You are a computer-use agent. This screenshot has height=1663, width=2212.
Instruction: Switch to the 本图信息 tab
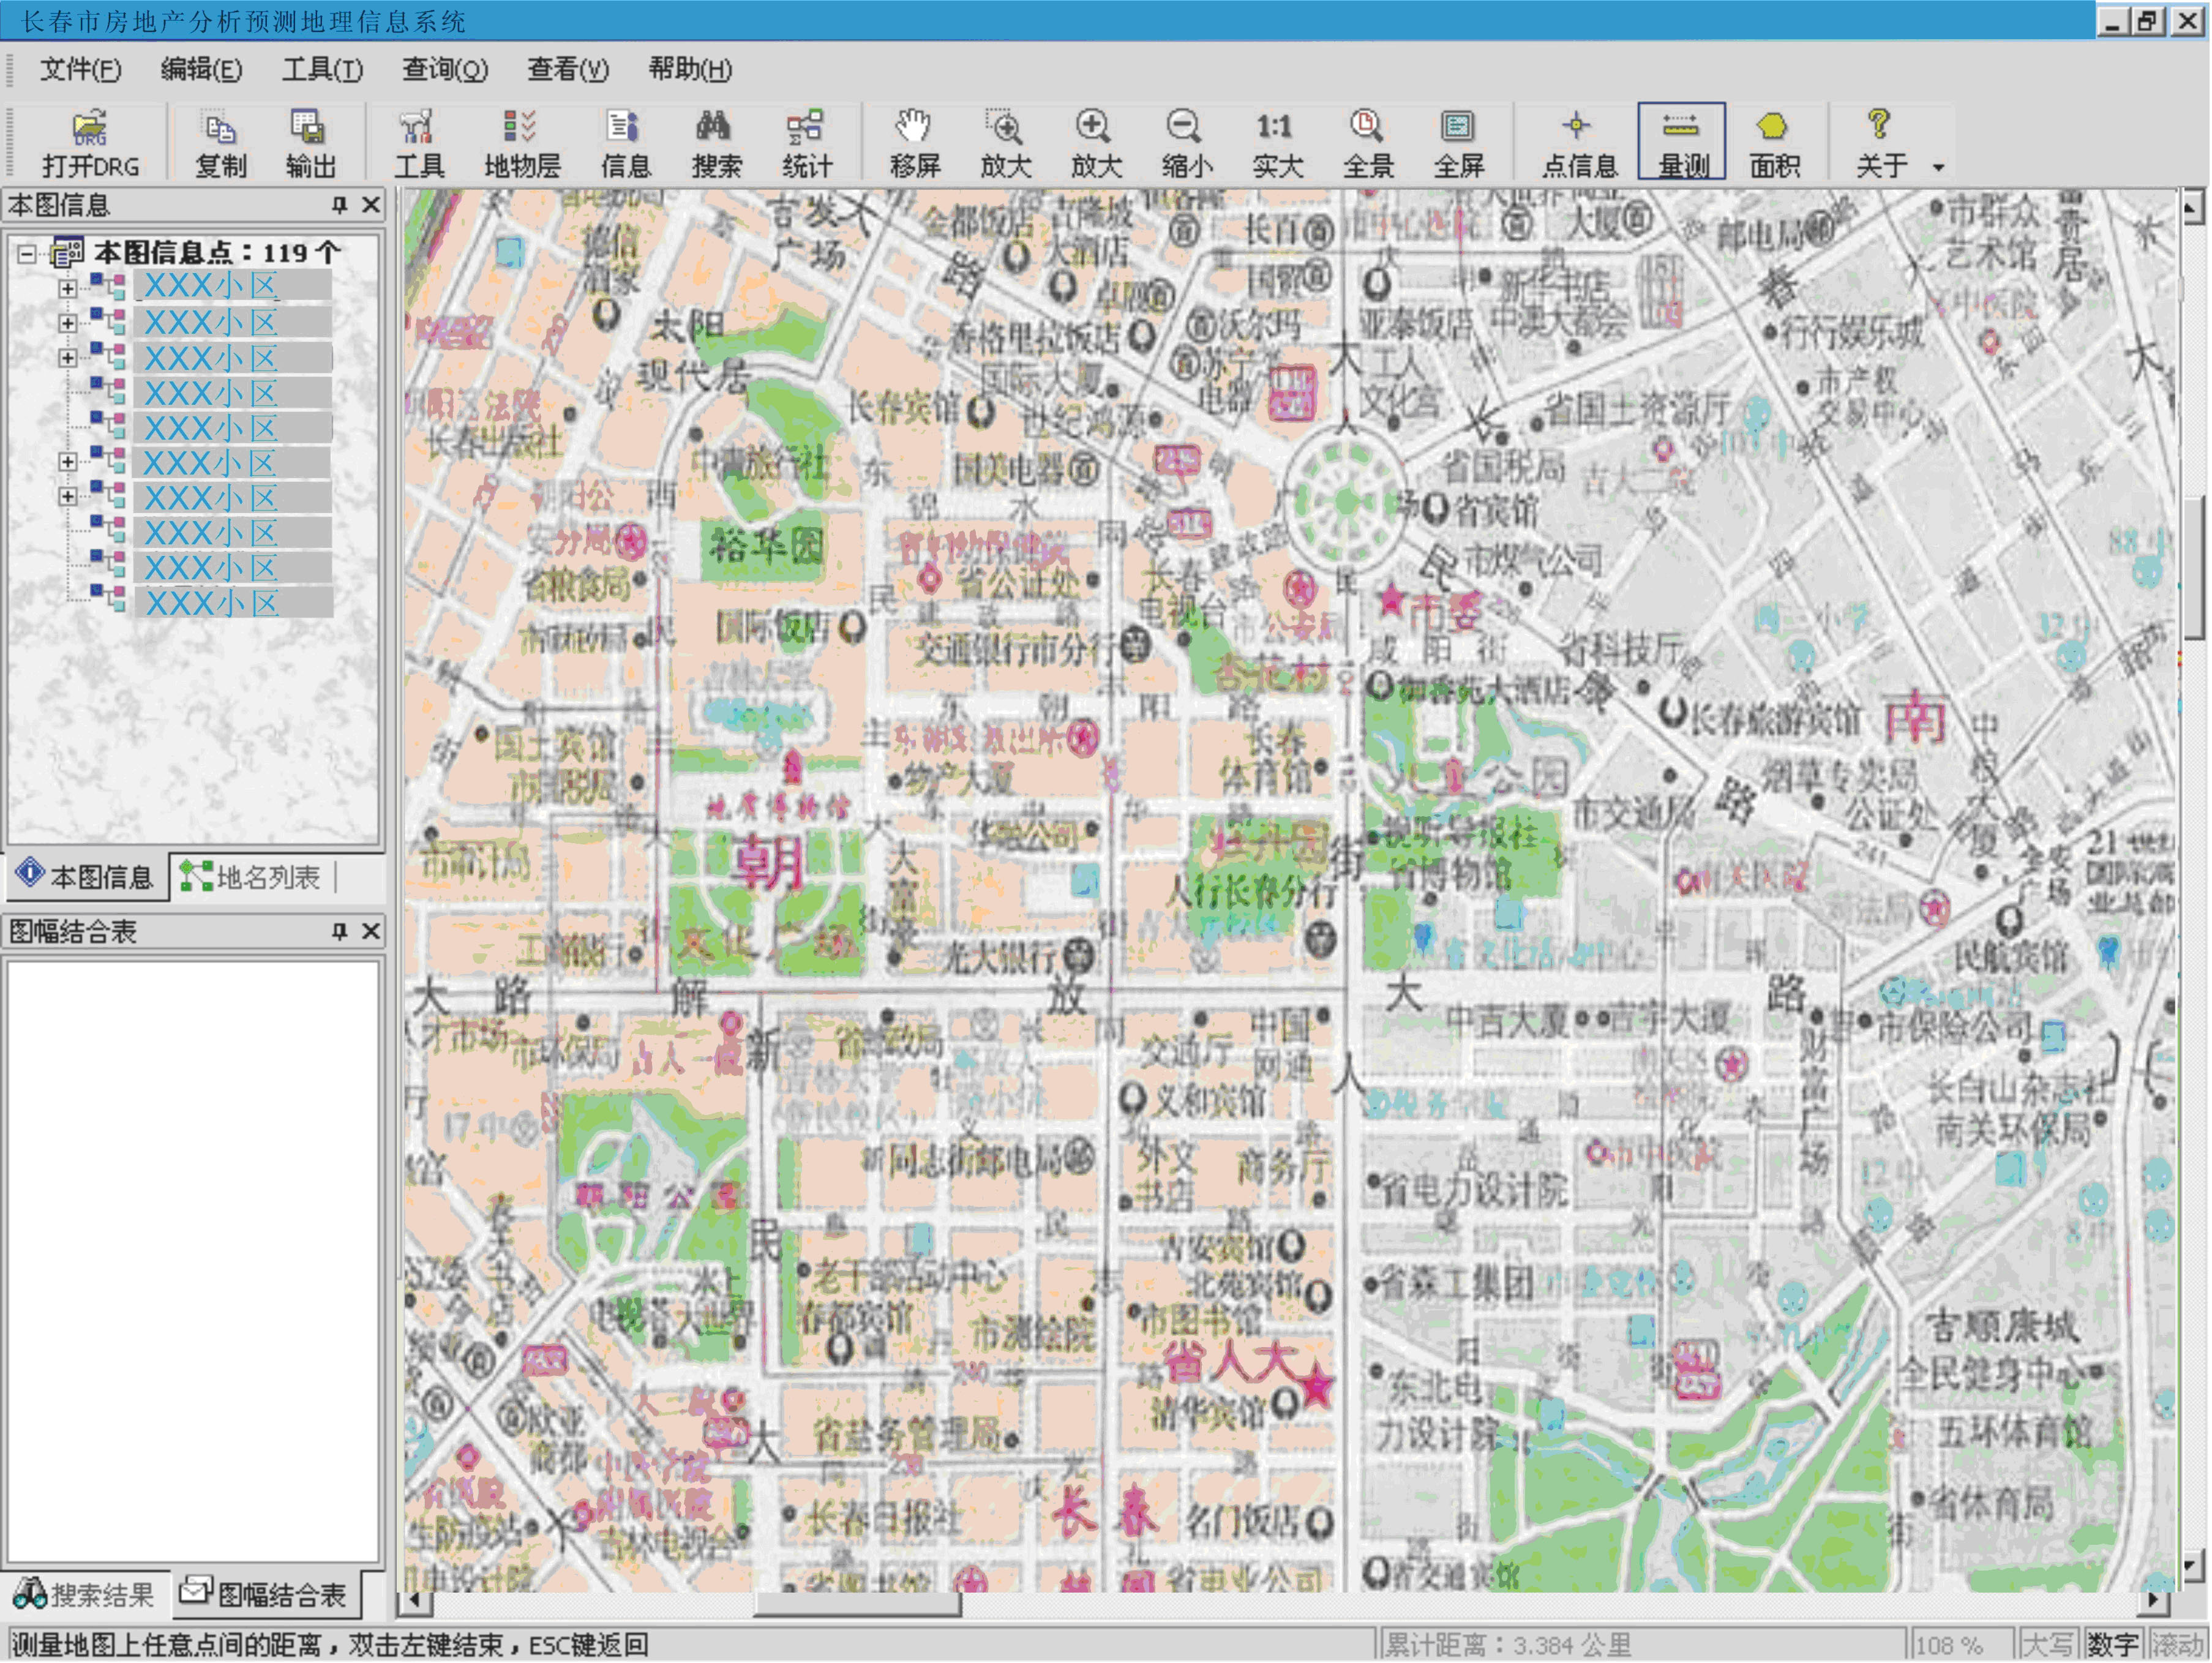coord(86,877)
